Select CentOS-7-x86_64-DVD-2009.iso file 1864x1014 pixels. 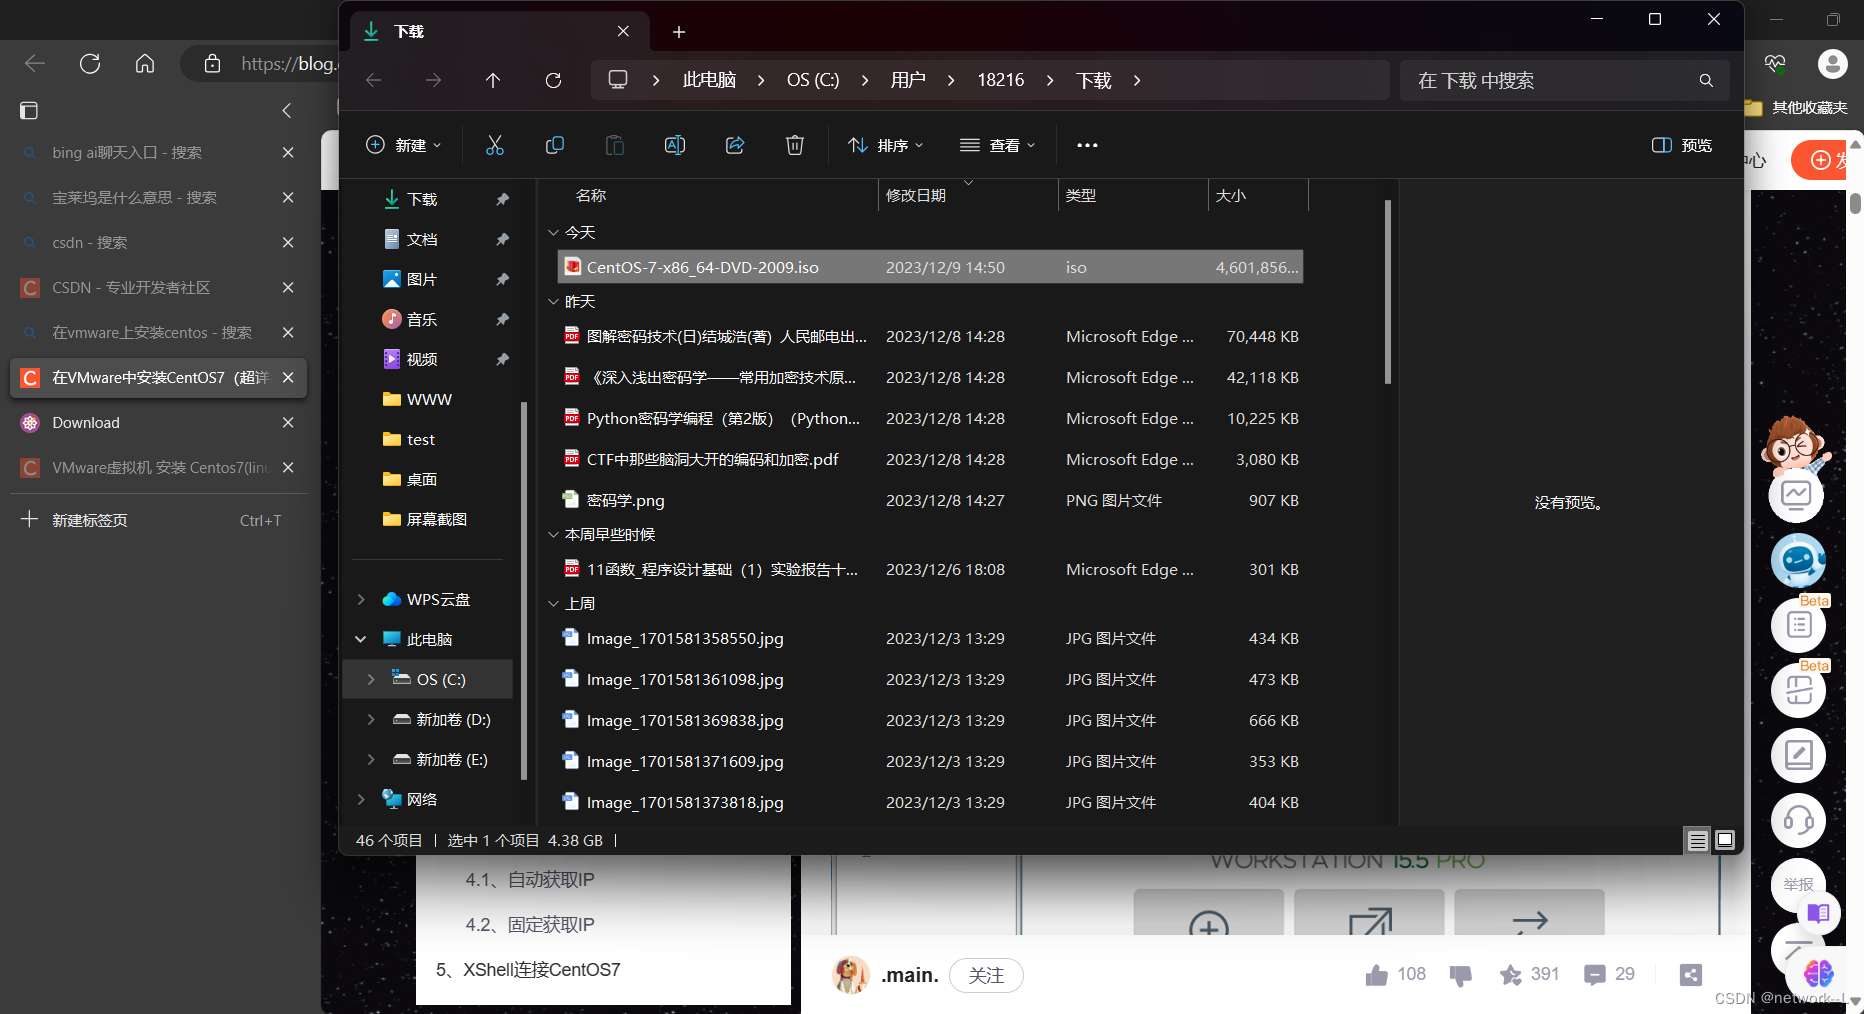pyautogui.click(x=930, y=267)
